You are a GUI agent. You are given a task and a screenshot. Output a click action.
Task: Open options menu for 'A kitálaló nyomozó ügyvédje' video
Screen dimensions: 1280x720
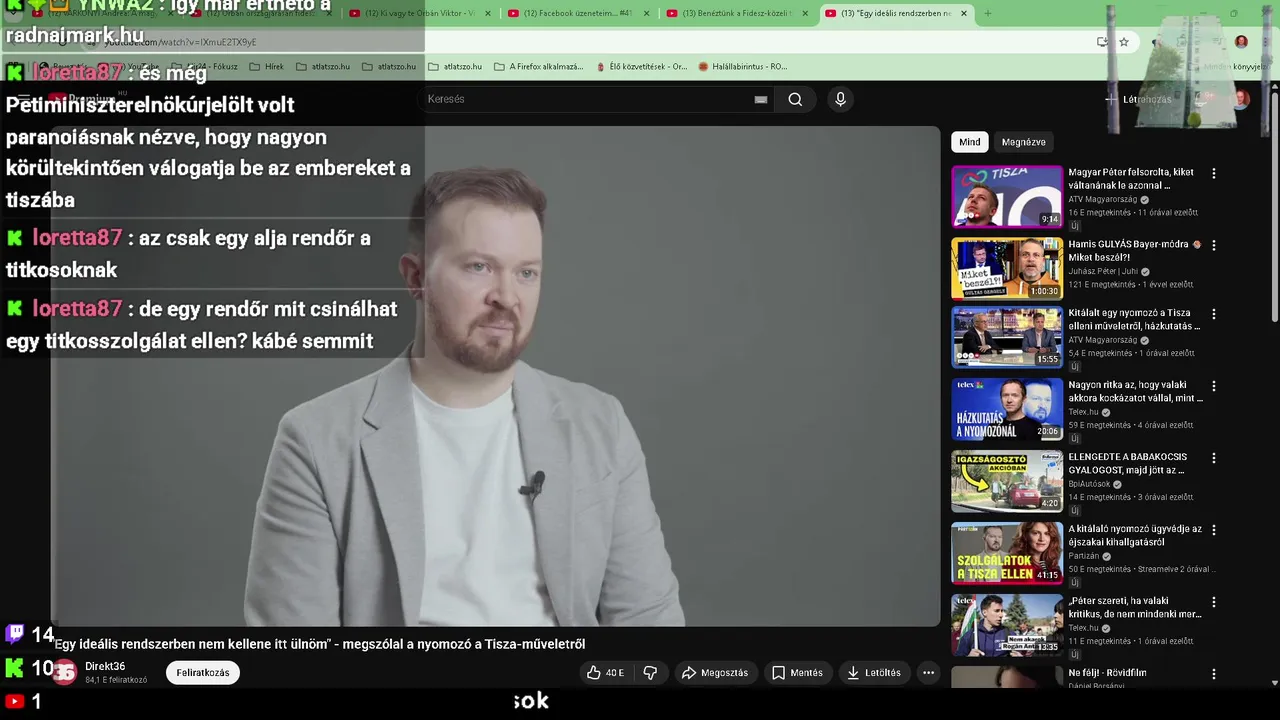tap(1214, 529)
